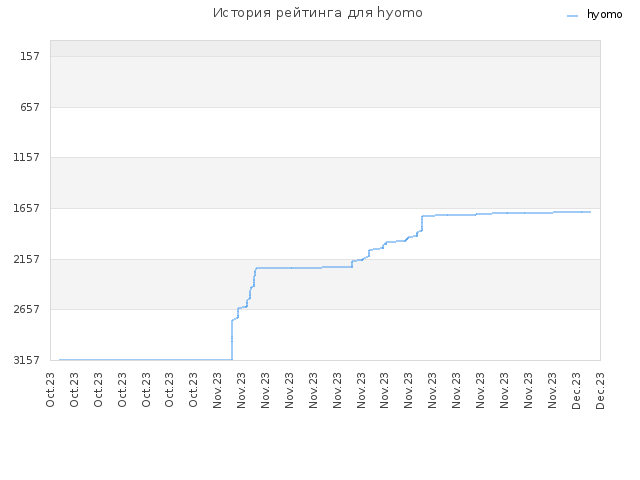The image size is (640, 480).
Task: Click the rating line's plateau near 1657
Action: click(x=506, y=213)
